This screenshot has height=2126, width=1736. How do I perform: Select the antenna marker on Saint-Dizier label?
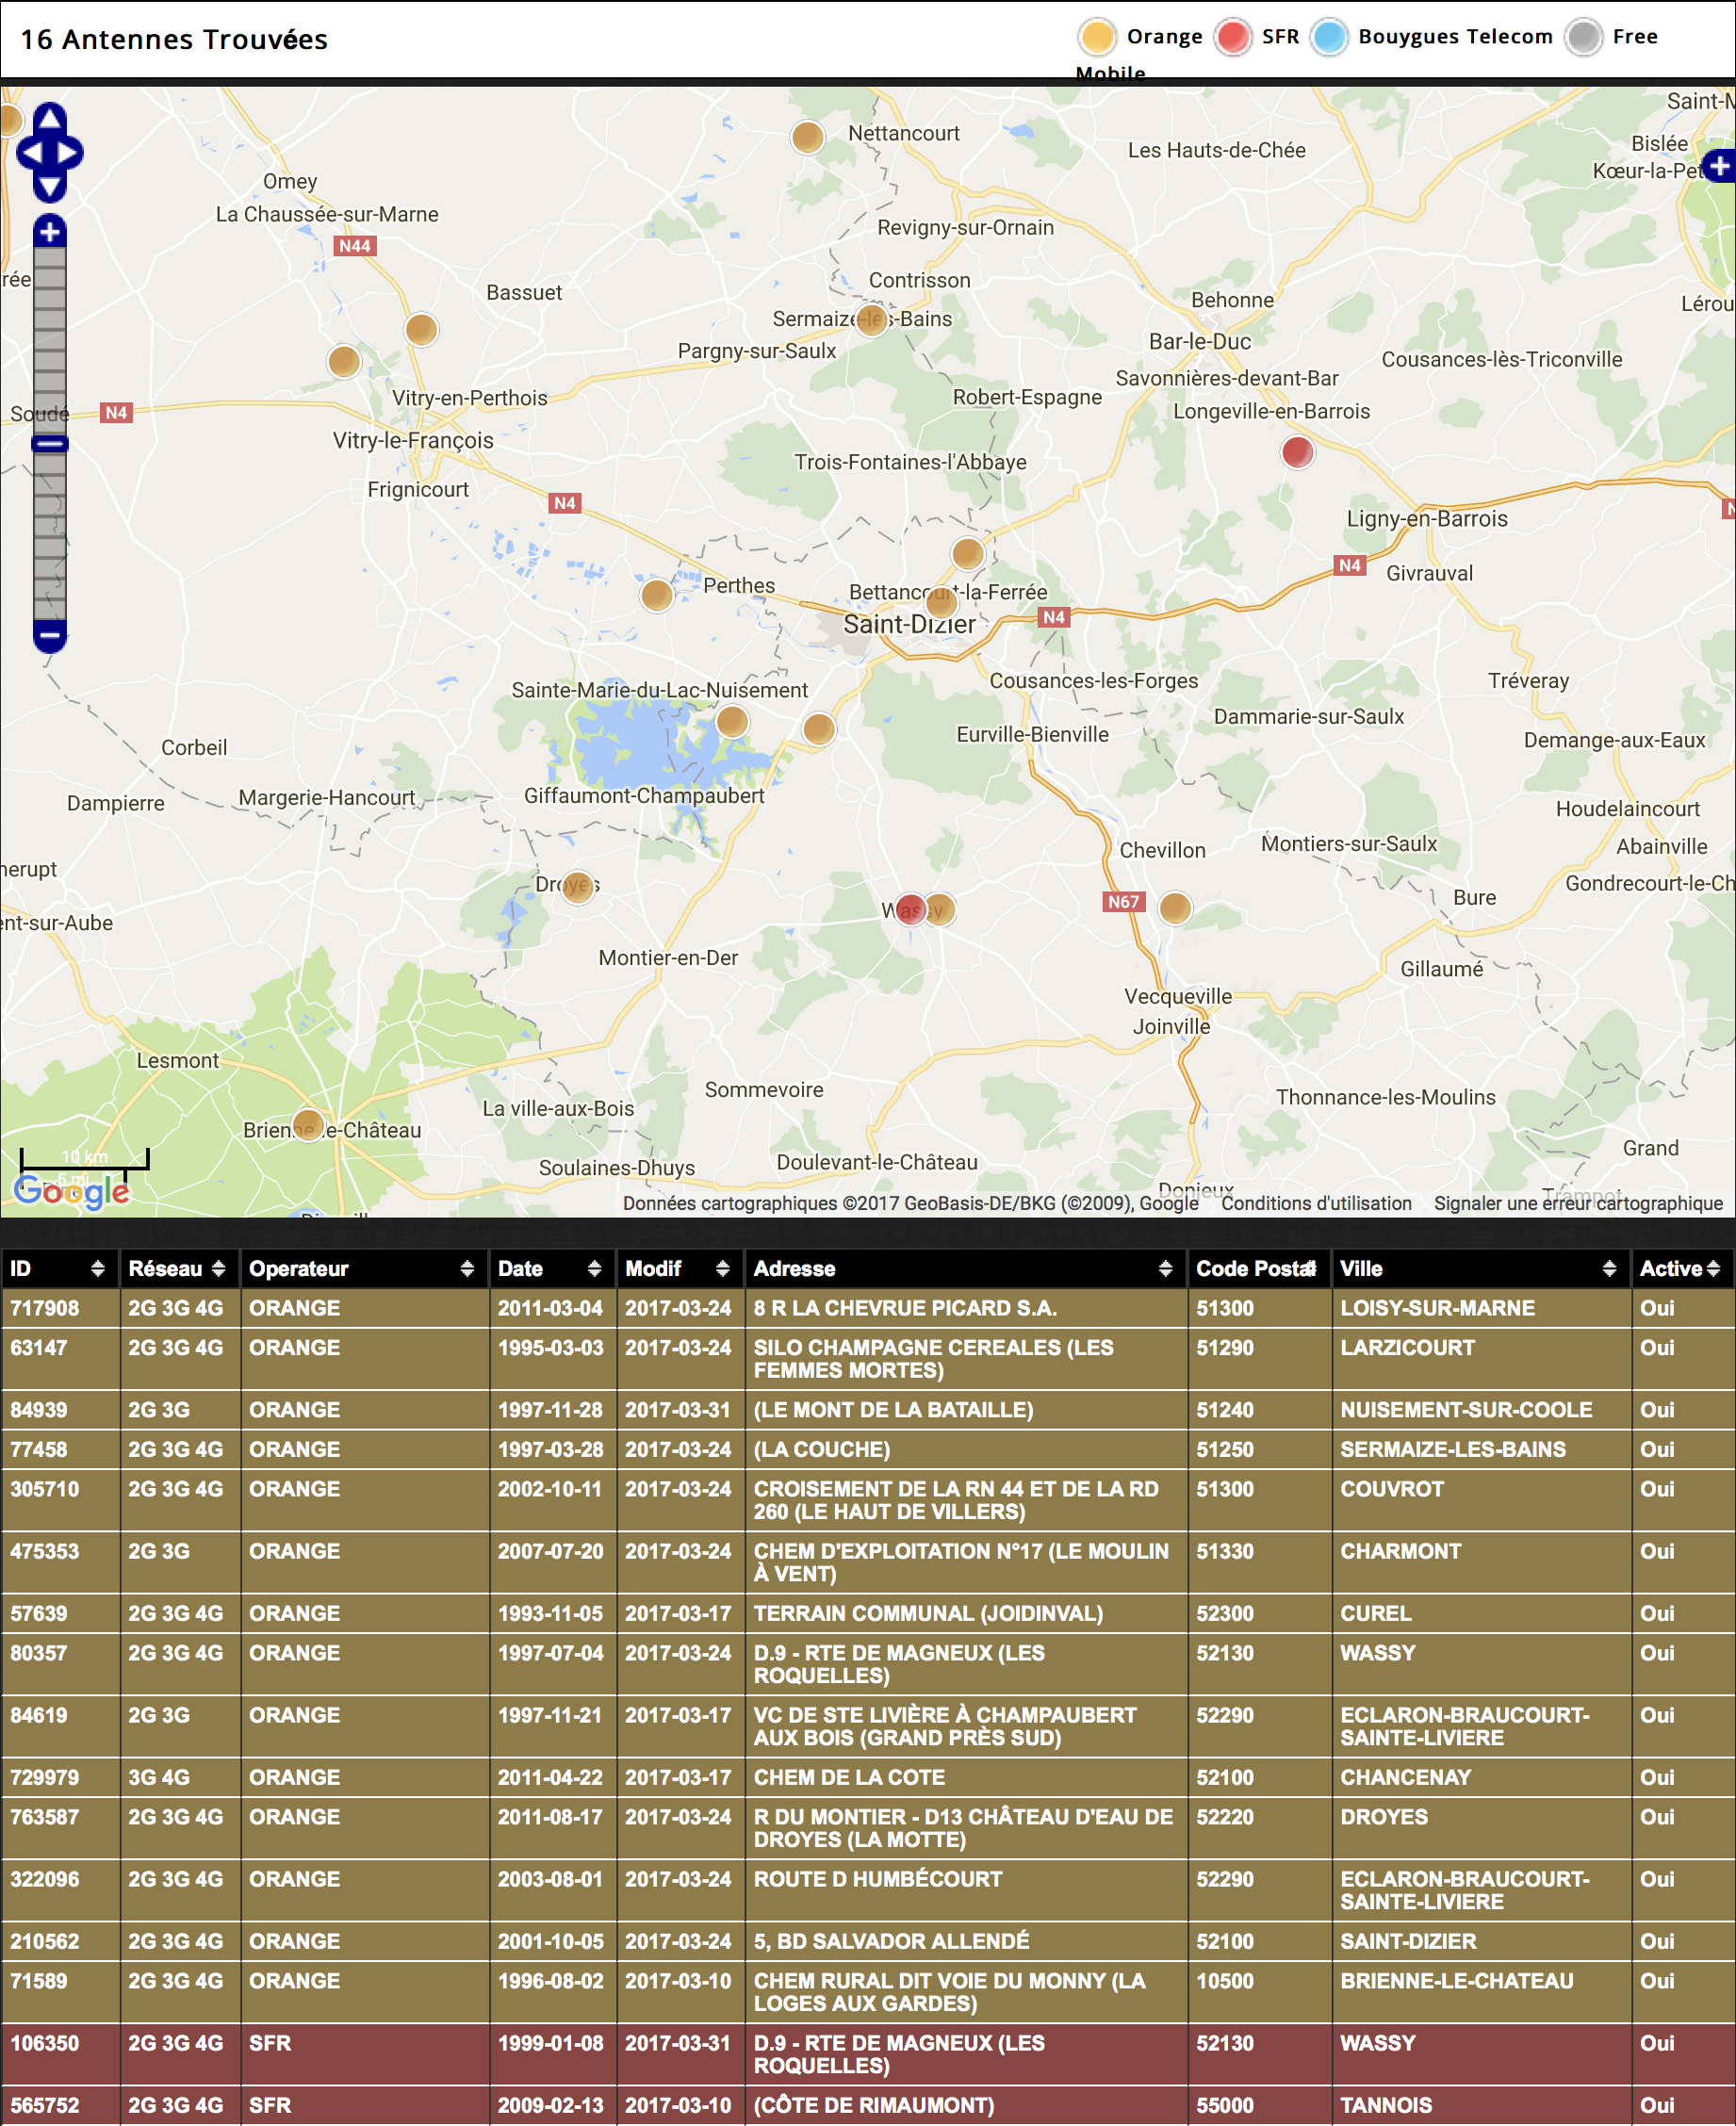(x=941, y=602)
